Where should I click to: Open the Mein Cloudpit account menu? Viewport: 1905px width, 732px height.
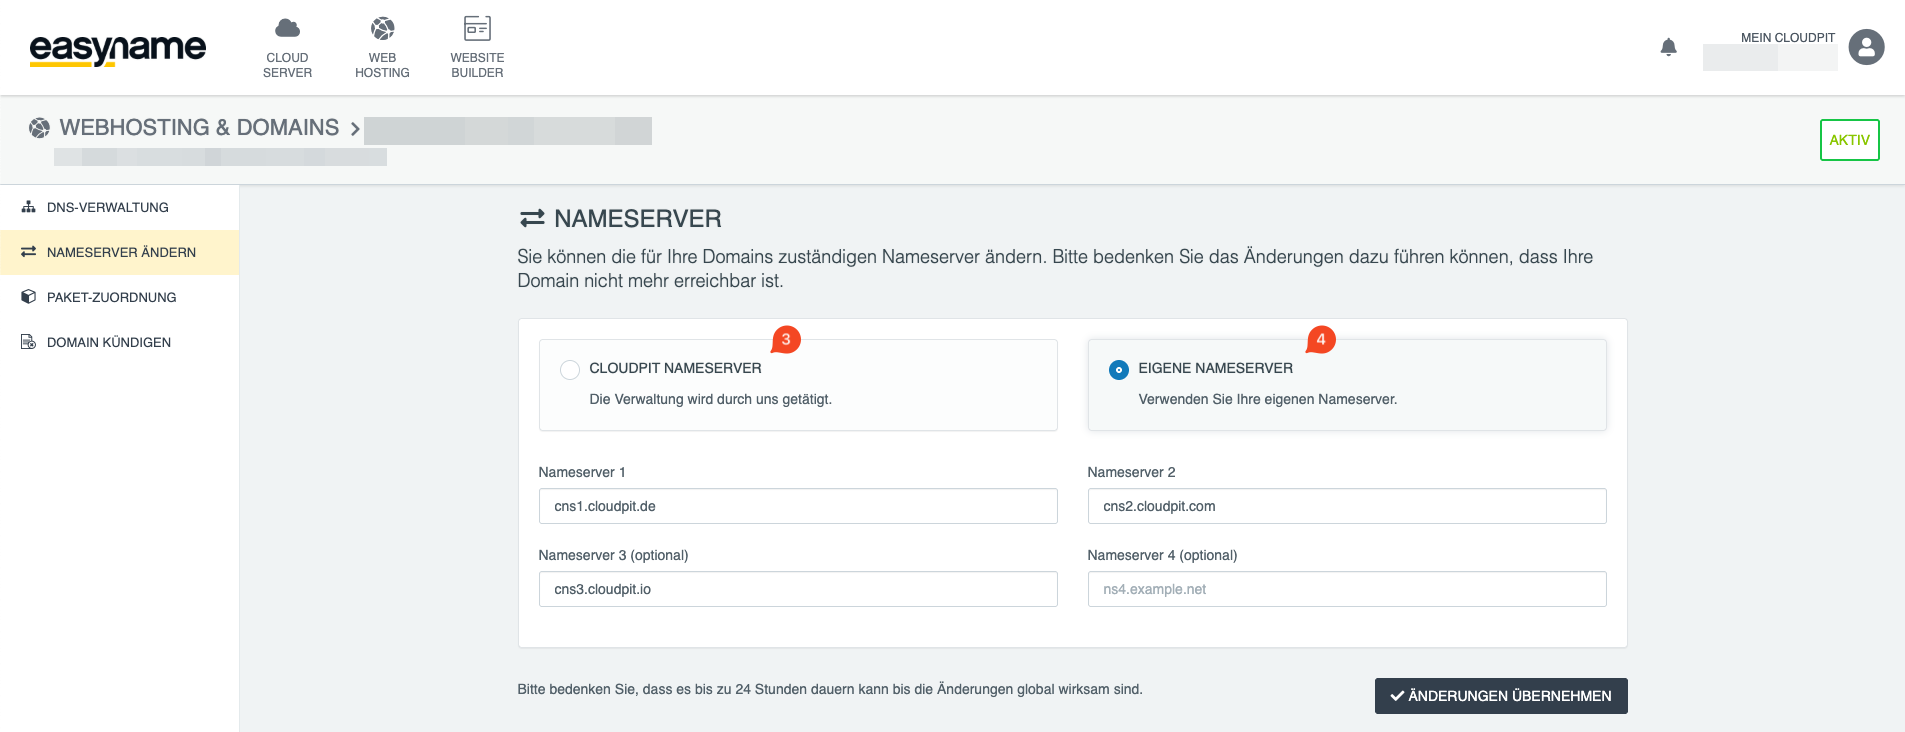coord(1787,38)
